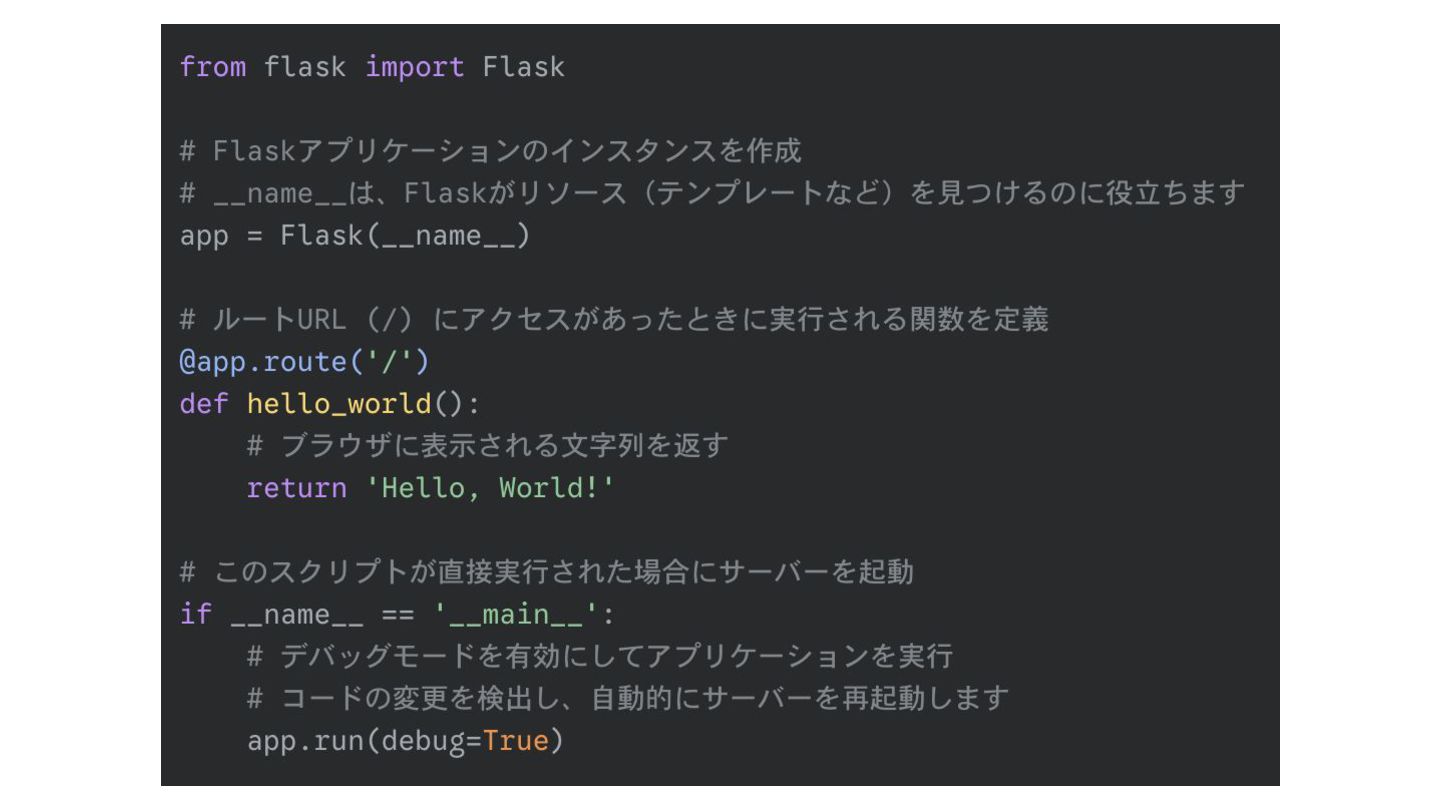
Task: Click the 'hello_world' function name
Action: point(339,404)
